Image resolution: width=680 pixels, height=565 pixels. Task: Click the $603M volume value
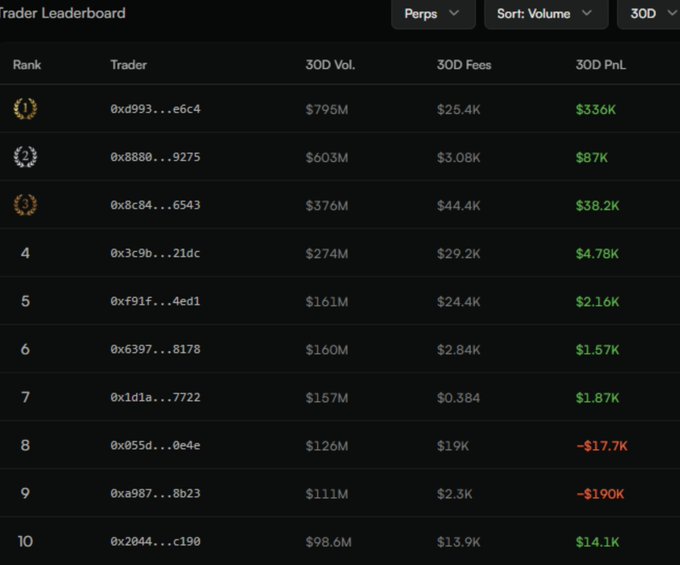[327, 158]
